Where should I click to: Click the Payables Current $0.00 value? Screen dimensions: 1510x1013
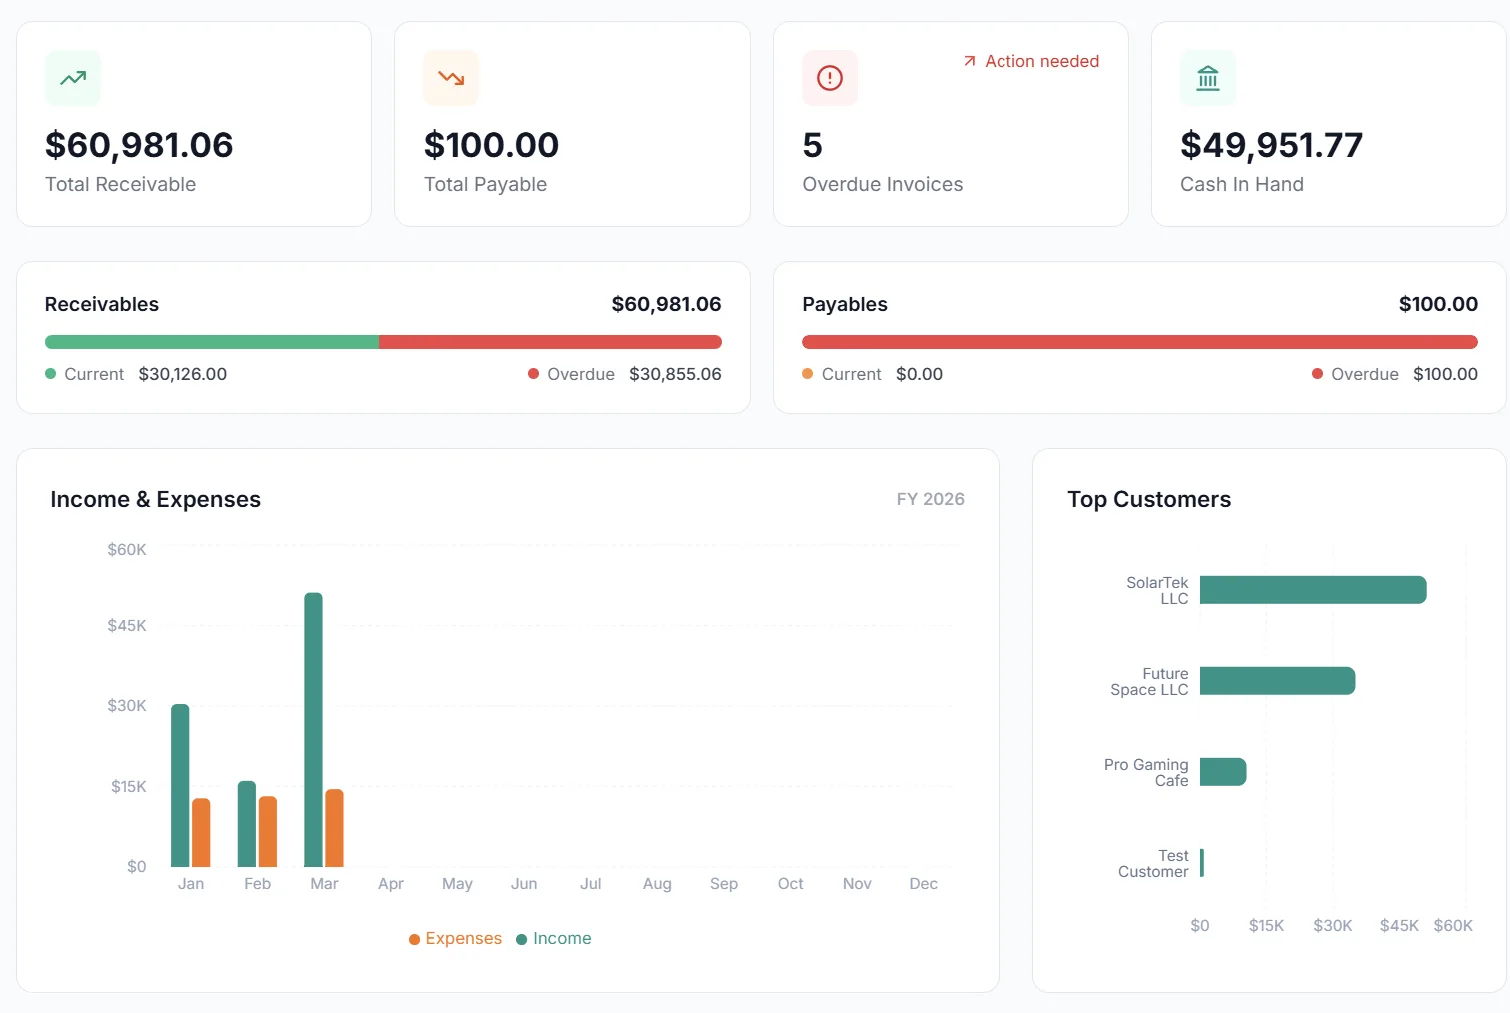point(919,374)
